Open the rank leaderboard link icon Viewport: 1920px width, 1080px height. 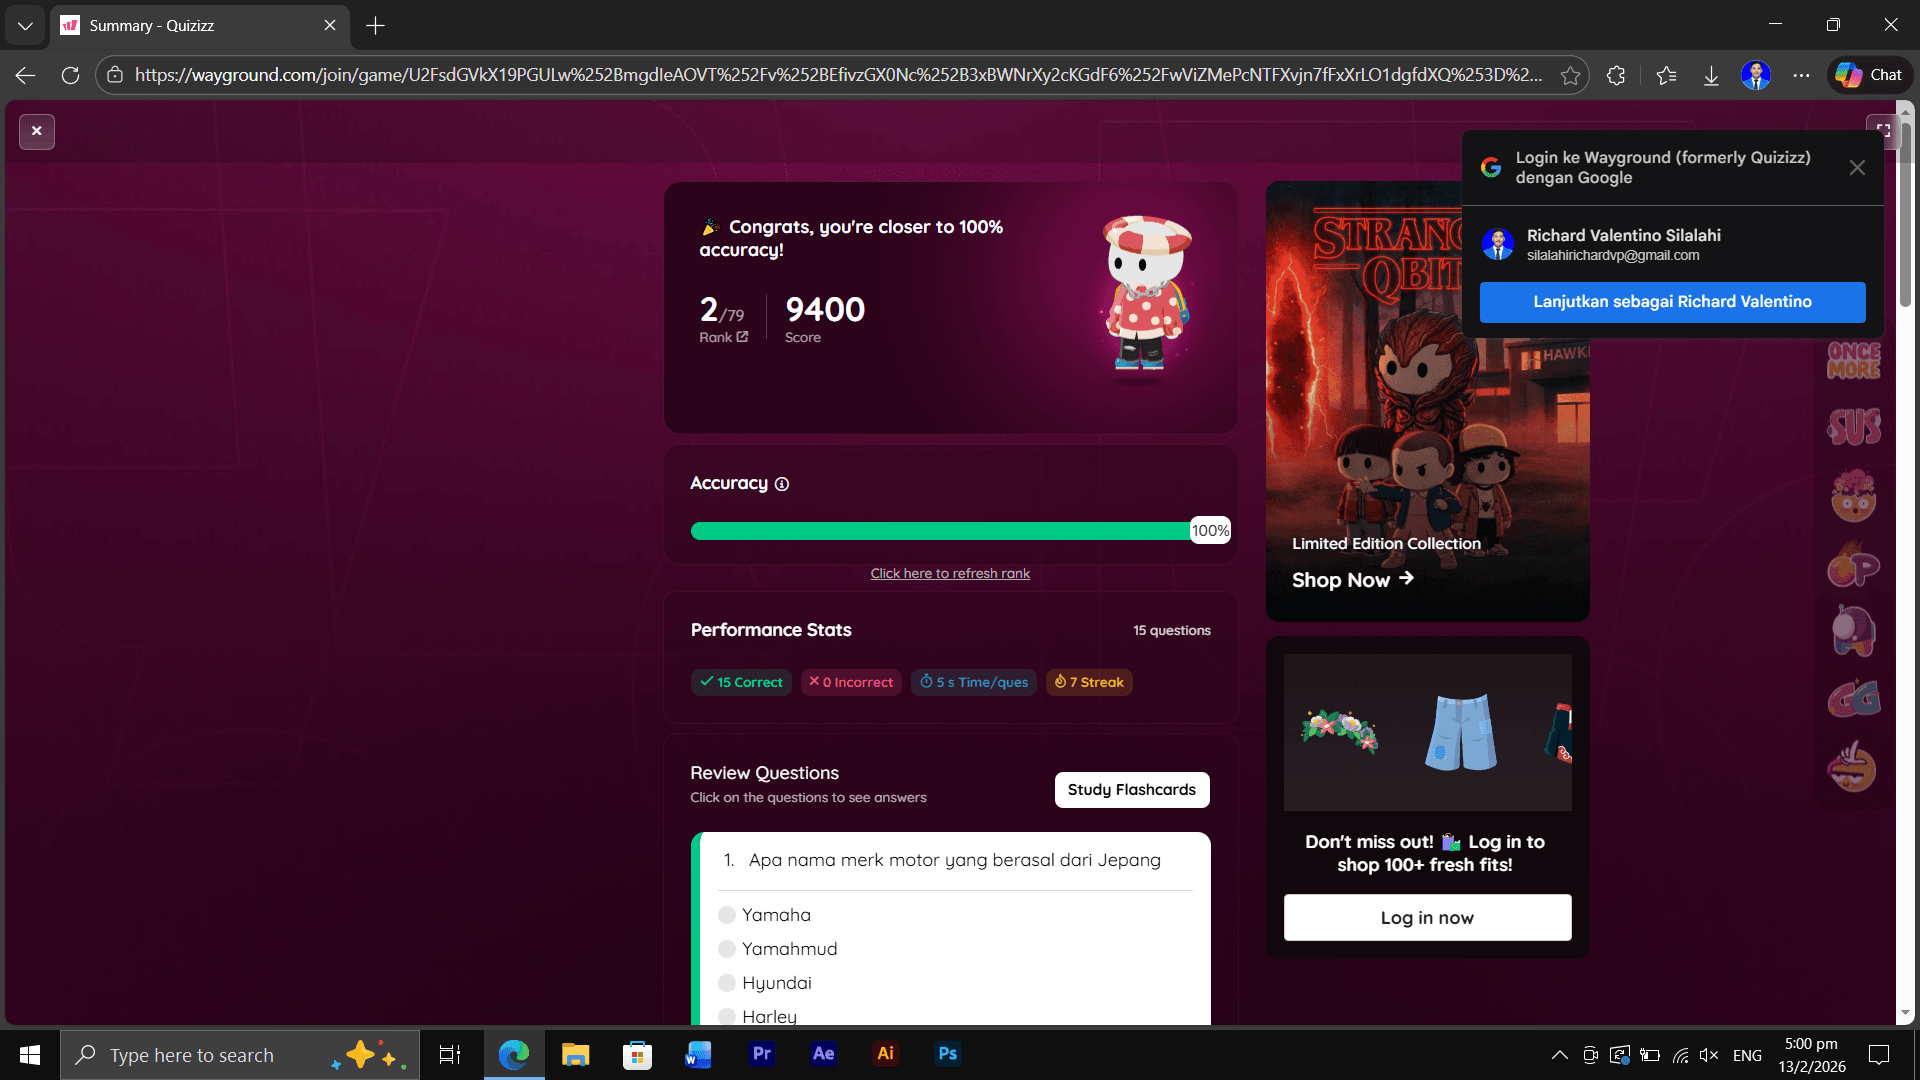click(742, 337)
